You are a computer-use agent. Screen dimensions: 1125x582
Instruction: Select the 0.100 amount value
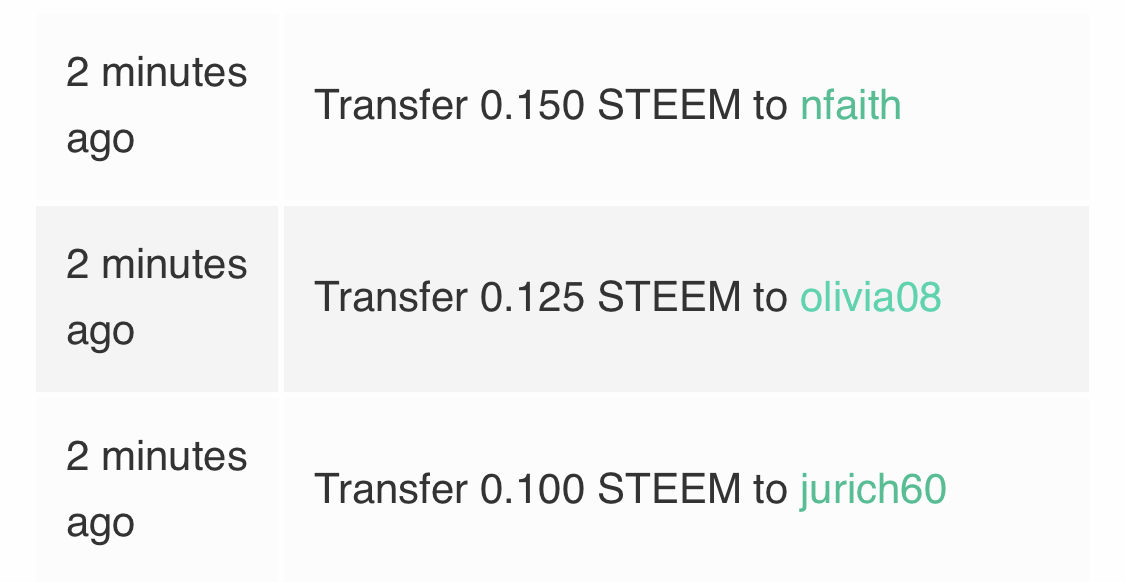pyautogui.click(x=532, y=489)
